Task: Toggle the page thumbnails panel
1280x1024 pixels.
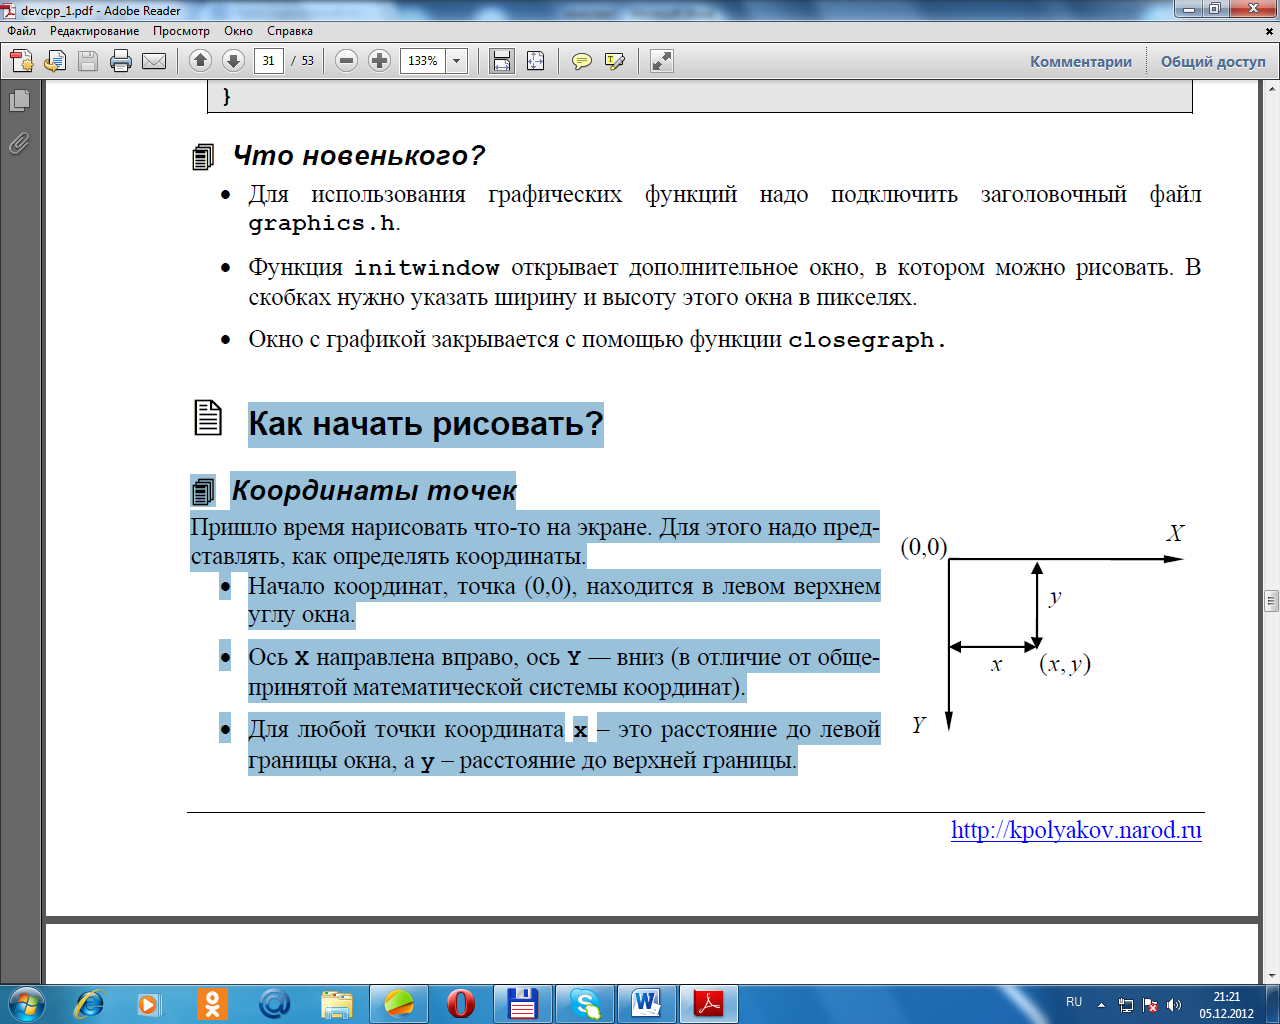Action: pyautogui.click(x=19, y=100)
